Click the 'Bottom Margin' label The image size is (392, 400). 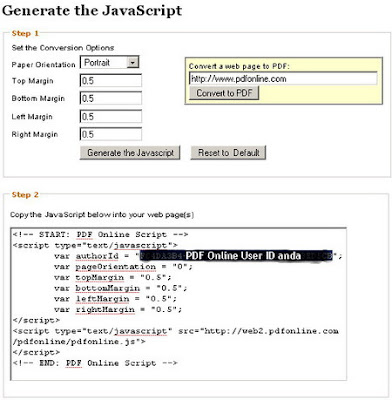pos(38,99)
